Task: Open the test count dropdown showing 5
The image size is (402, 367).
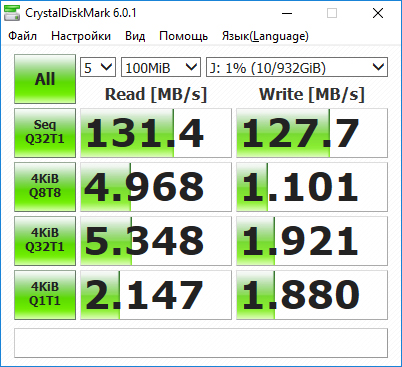Action: (98, 67)
